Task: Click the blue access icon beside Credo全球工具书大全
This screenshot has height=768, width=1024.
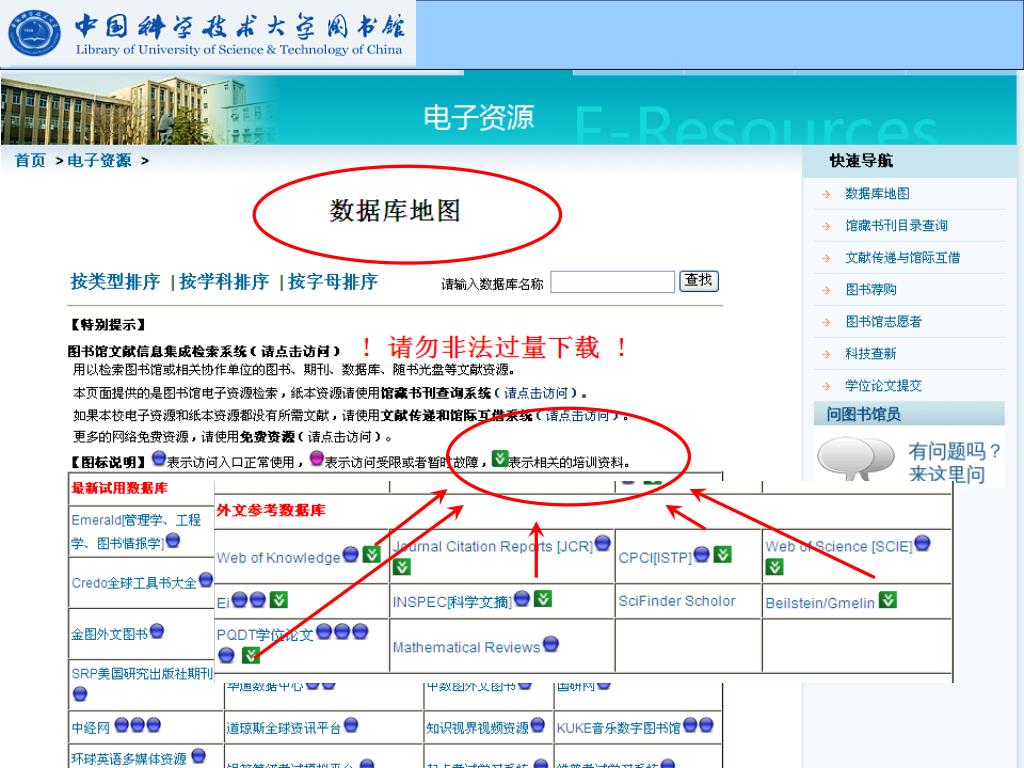Action: (206, 579)
